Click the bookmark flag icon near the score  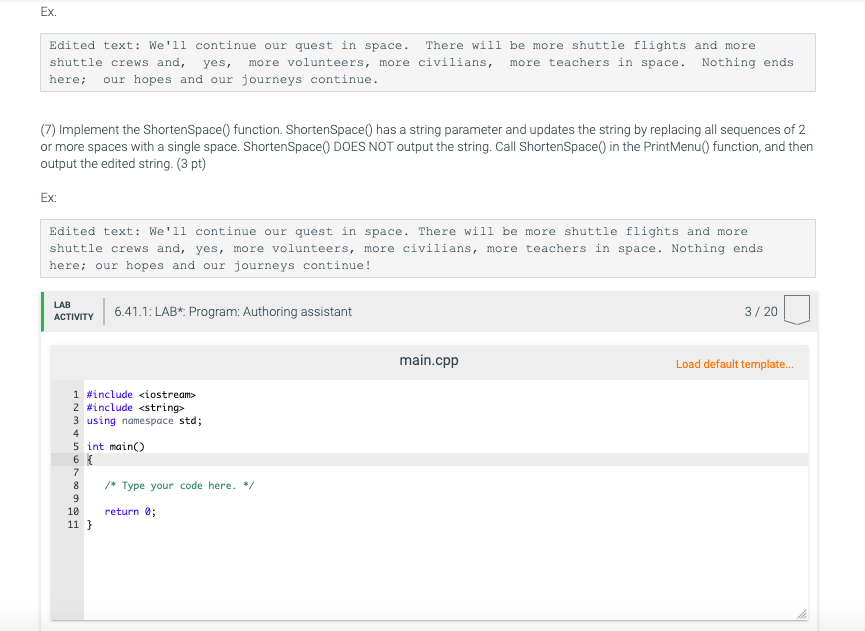coord(797,311)
